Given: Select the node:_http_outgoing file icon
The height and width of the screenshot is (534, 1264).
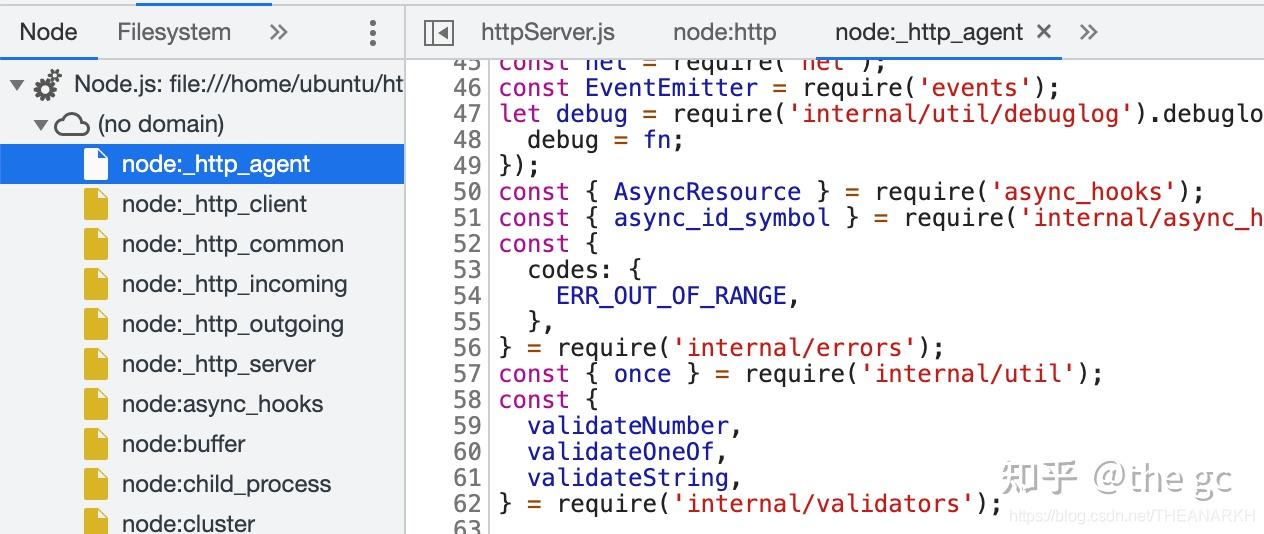Looking at the screenshot, I should point(96,324).
